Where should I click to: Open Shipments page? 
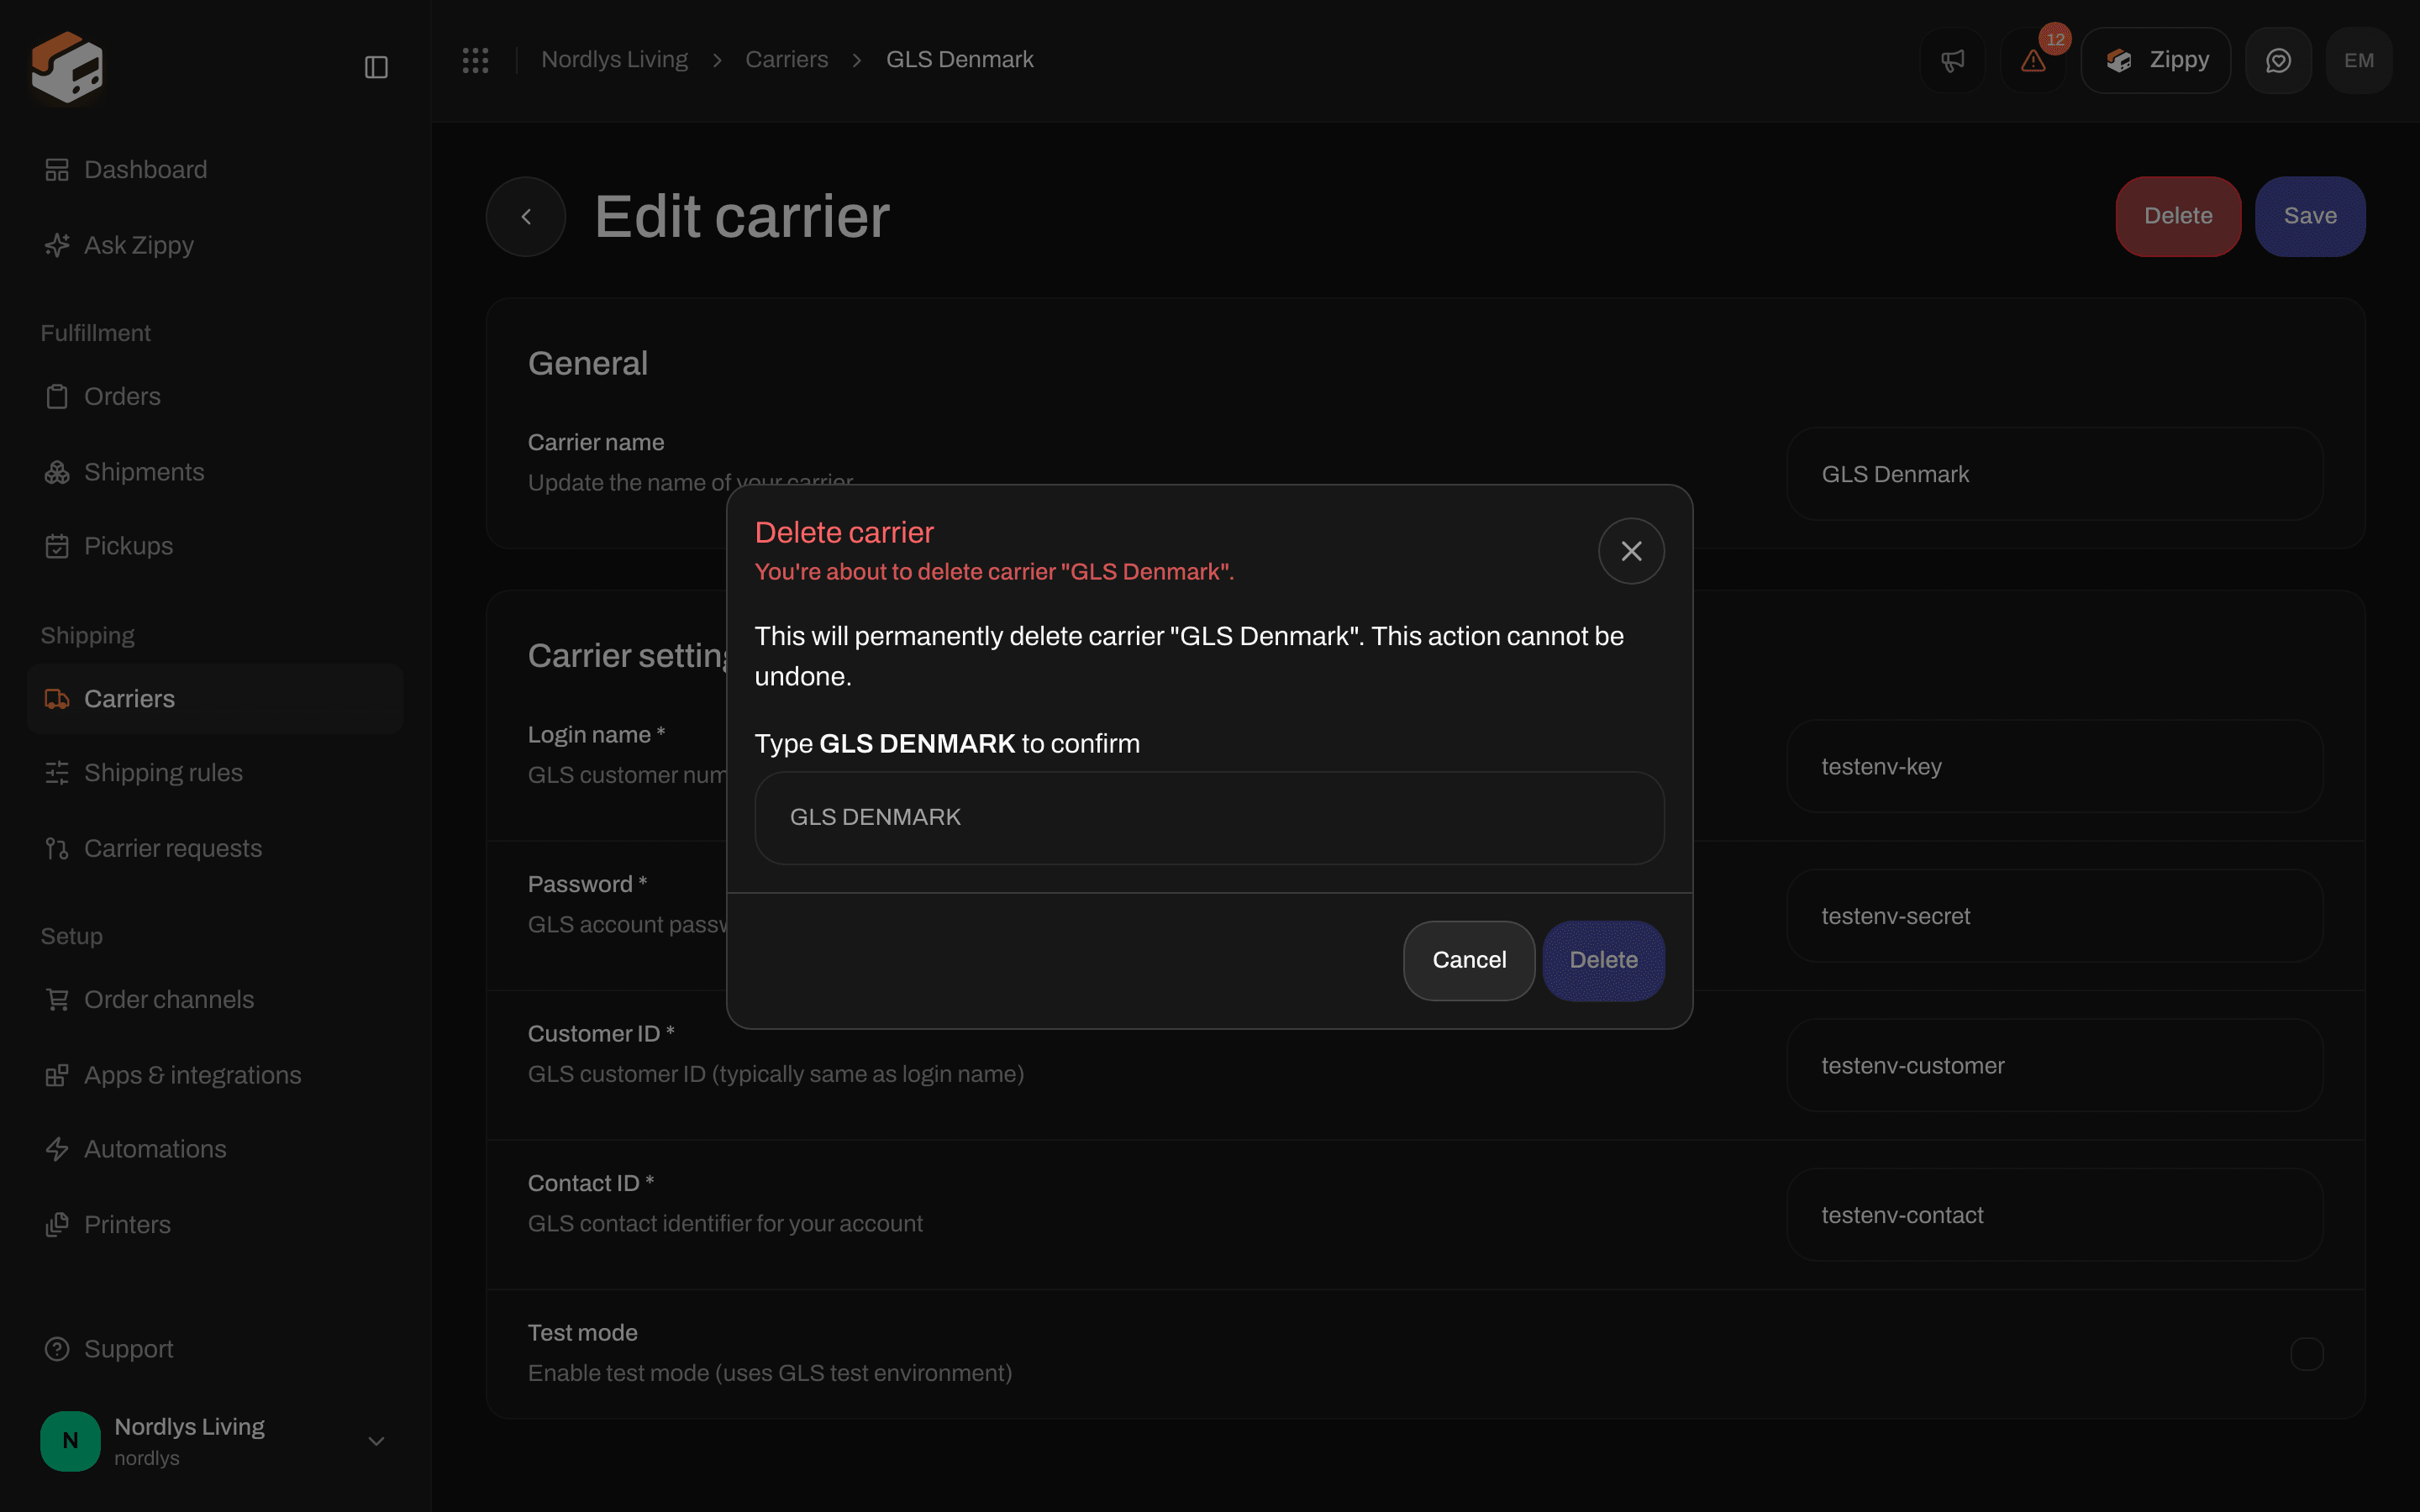tap(215, 472)
